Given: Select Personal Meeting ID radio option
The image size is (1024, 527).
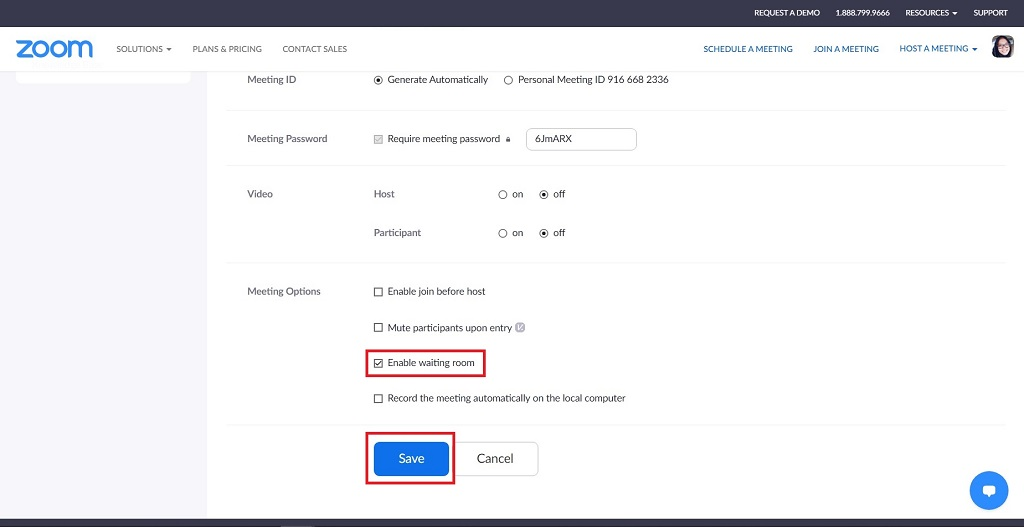Looking at the screenshot, I should (508, 80).
